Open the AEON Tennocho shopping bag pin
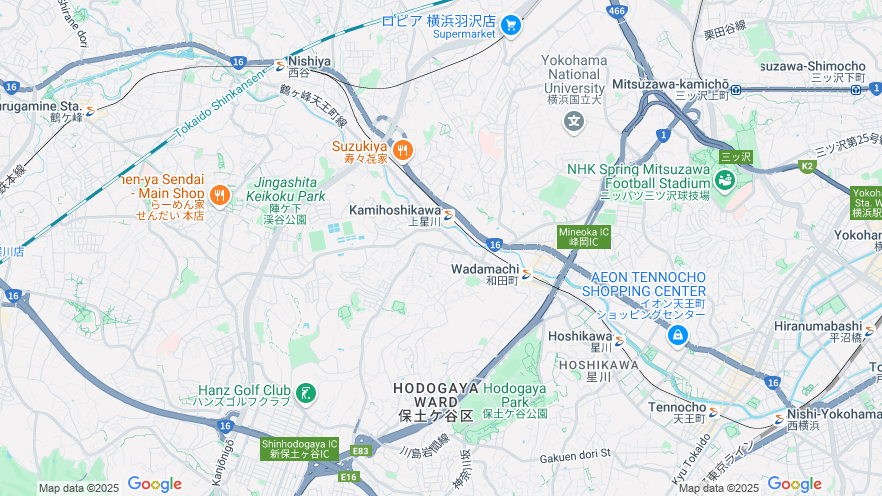Screen dimensions: 882x496 coord(677,336)
